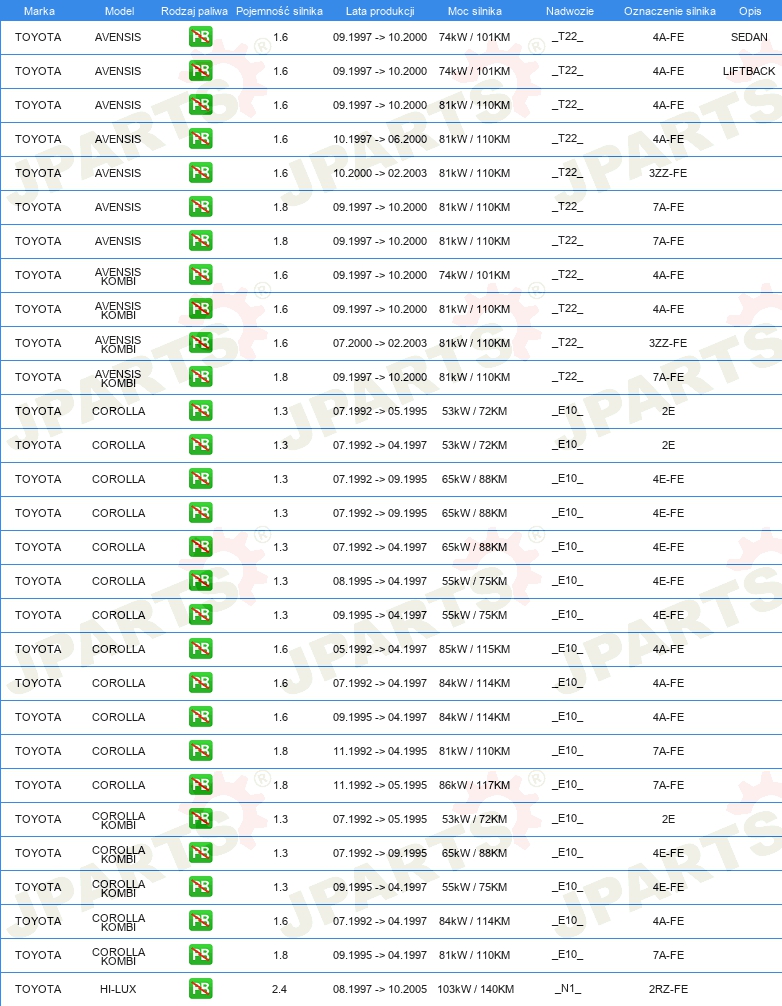The width and height of the screenshot is (782, 1006).
Task: Select the 86kW / 117KM power cell
Action: click(475, 785)
